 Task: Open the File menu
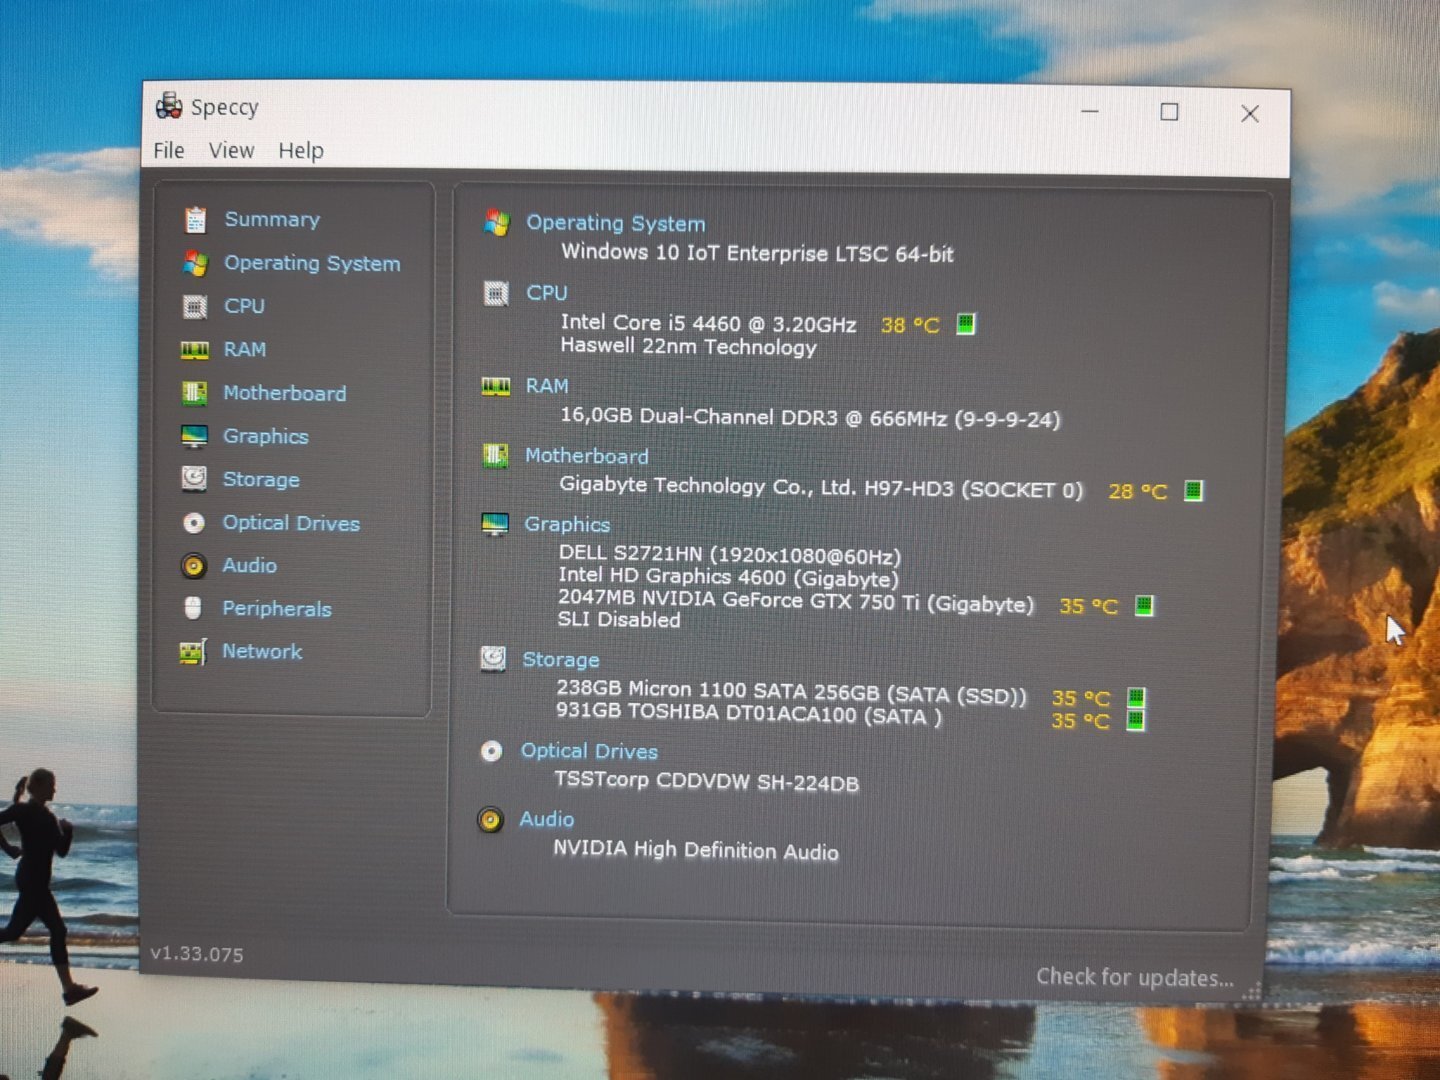(x=169, y=150)
